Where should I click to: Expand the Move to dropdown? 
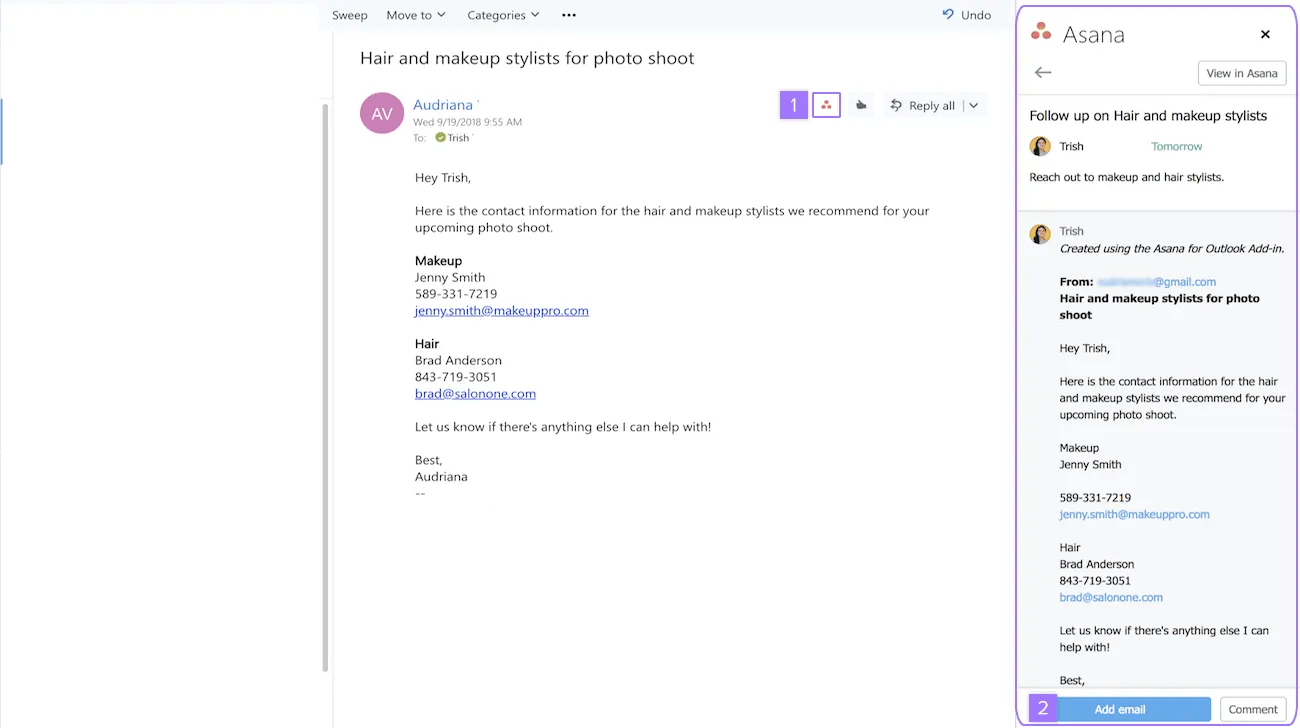pyautogui.click(x=415, y=15)
